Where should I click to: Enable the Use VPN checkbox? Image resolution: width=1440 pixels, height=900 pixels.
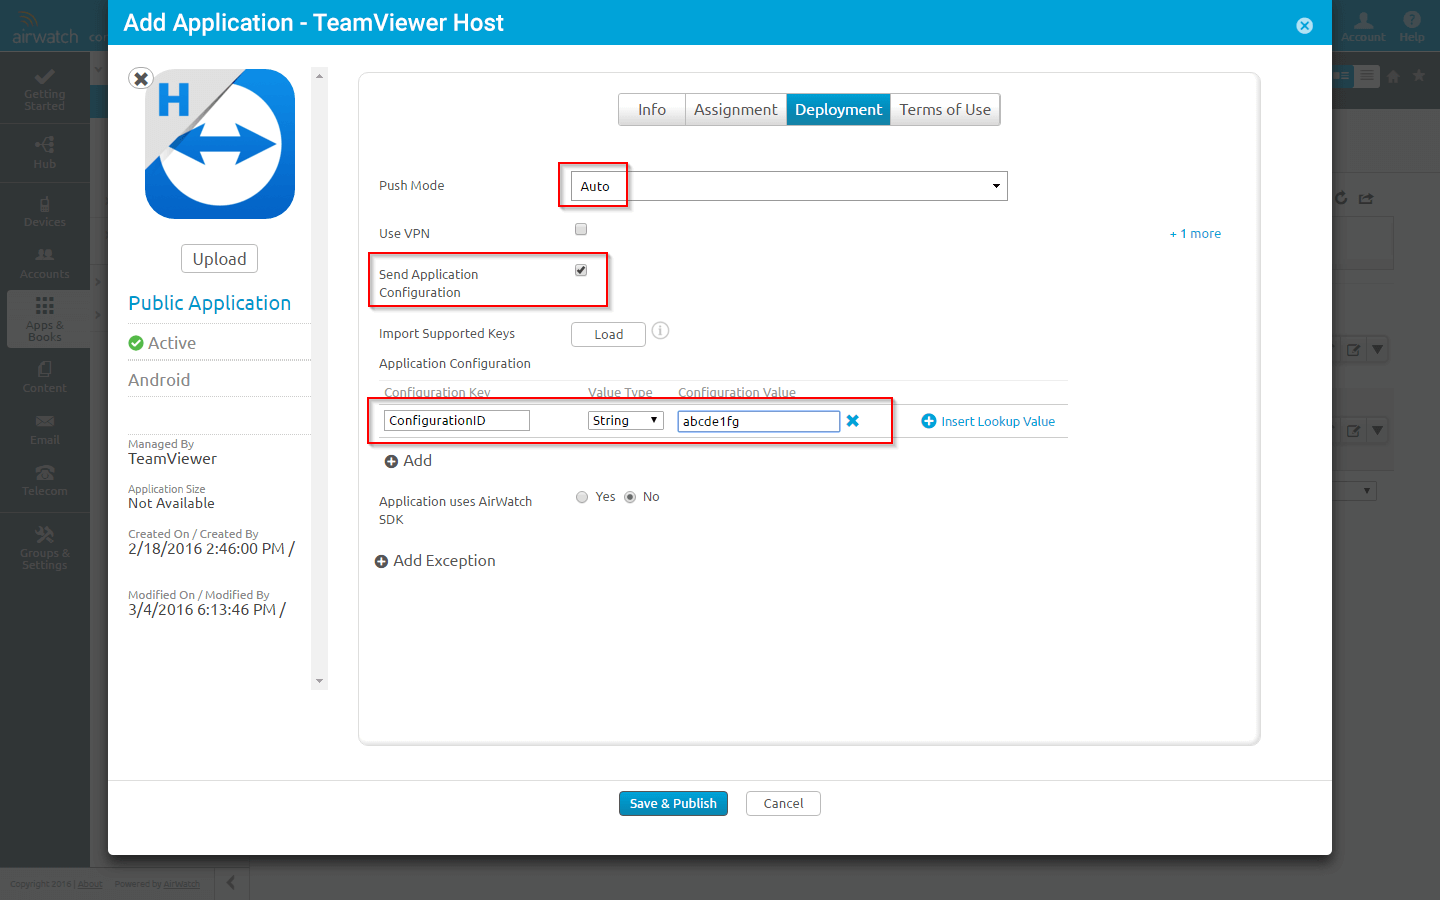[581, 230]
